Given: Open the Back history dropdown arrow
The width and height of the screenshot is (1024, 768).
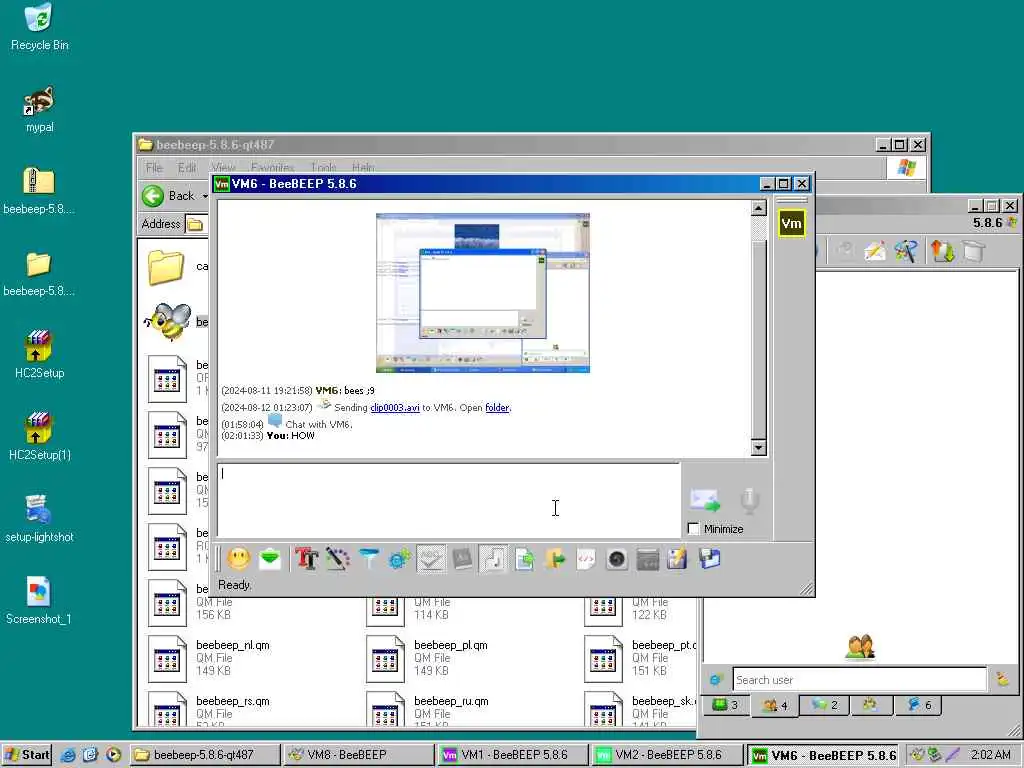Looking at the screenshot, I should [204, 195].
